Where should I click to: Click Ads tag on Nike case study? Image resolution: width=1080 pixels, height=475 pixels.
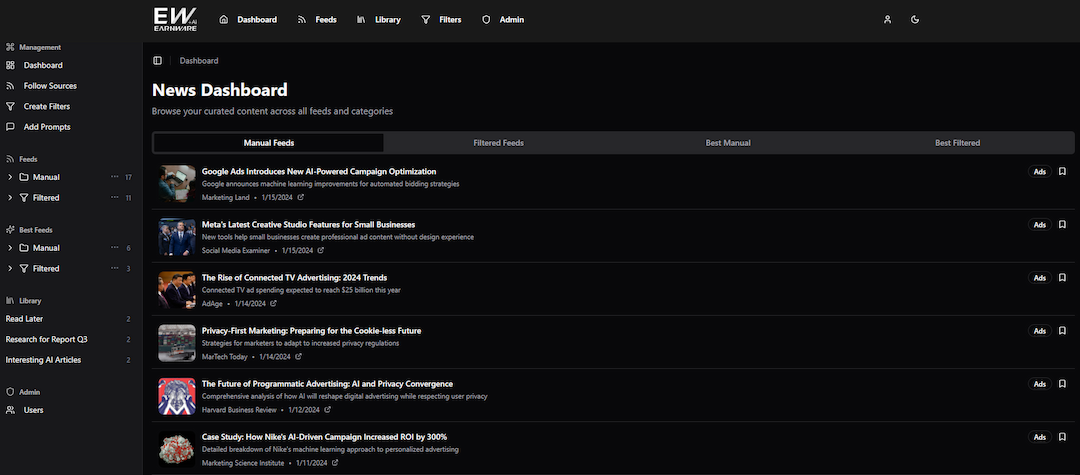pyautogui.click(x=1039, y=436)
